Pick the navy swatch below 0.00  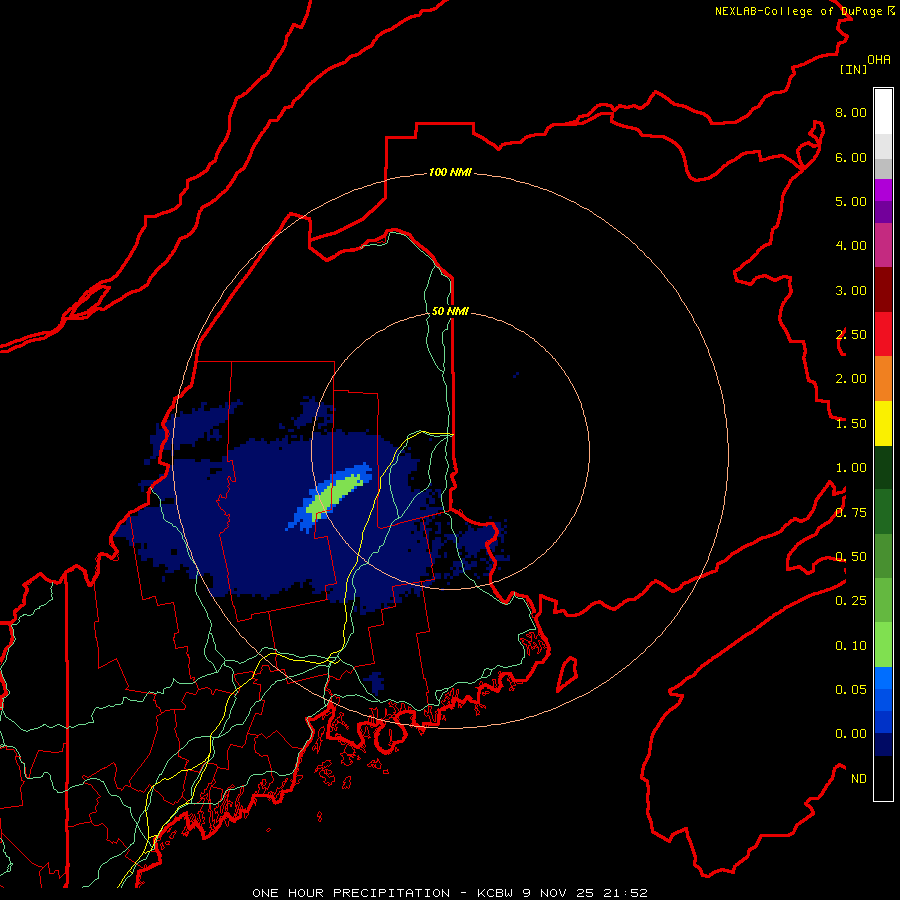(x=883, y=744)
